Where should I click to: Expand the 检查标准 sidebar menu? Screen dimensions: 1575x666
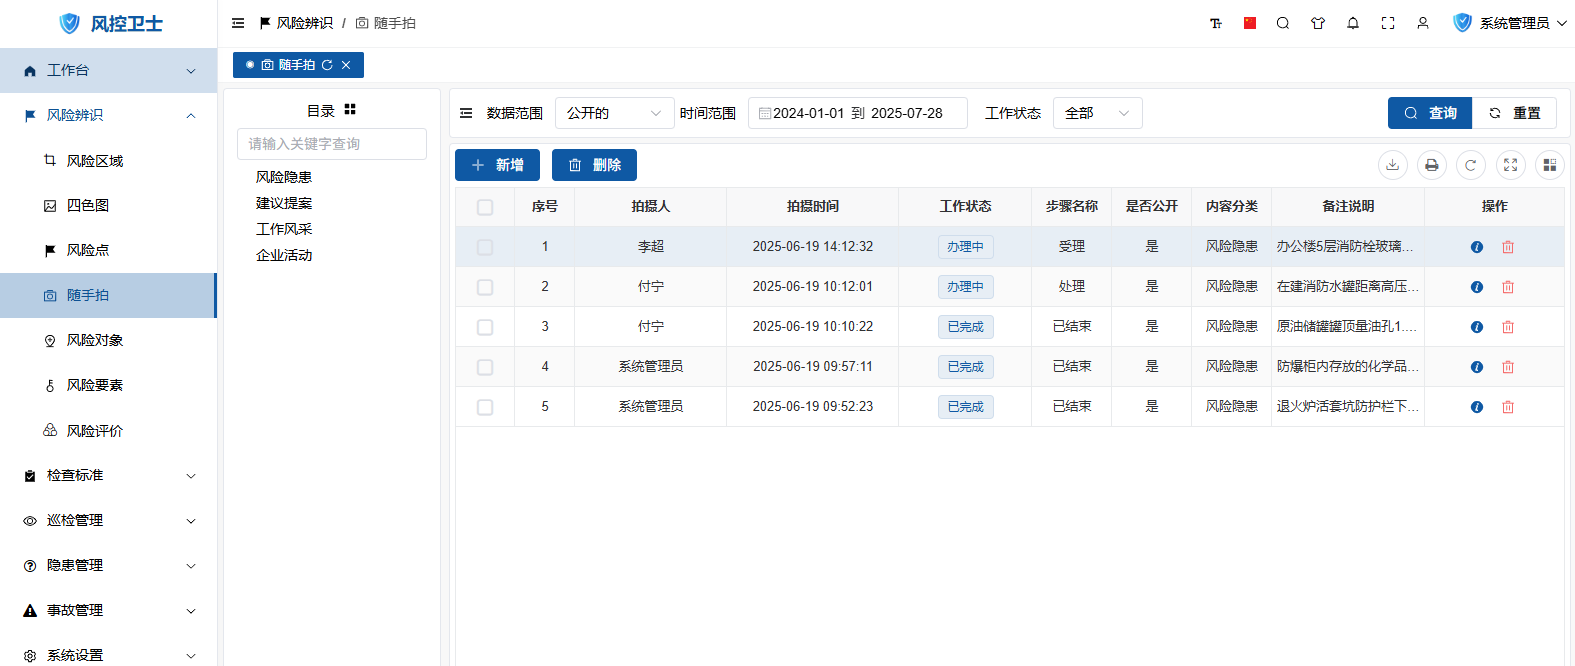pos(108,476)
